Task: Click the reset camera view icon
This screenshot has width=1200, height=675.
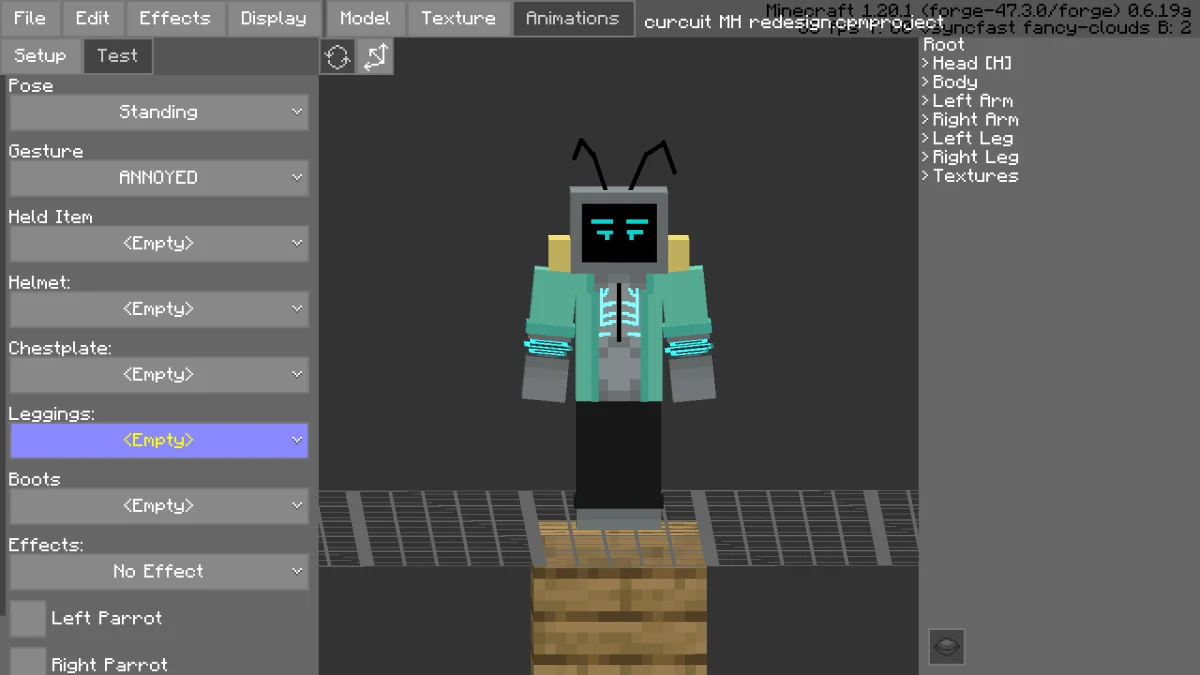Action: (338, 57)
